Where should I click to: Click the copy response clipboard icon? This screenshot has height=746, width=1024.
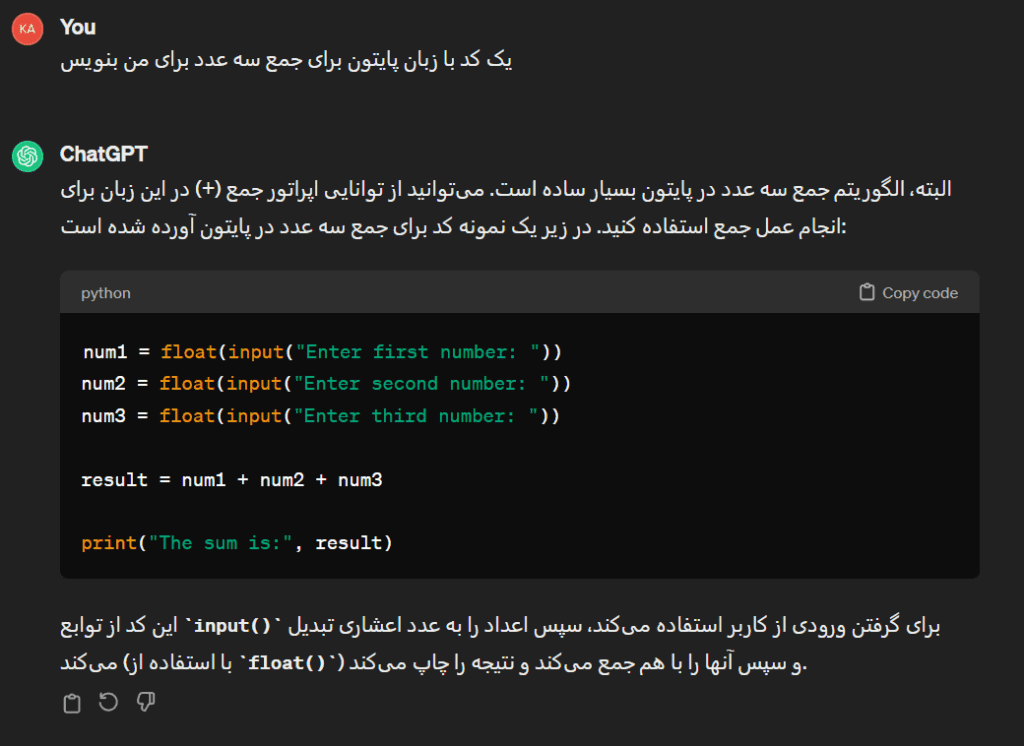click(72, 703)
